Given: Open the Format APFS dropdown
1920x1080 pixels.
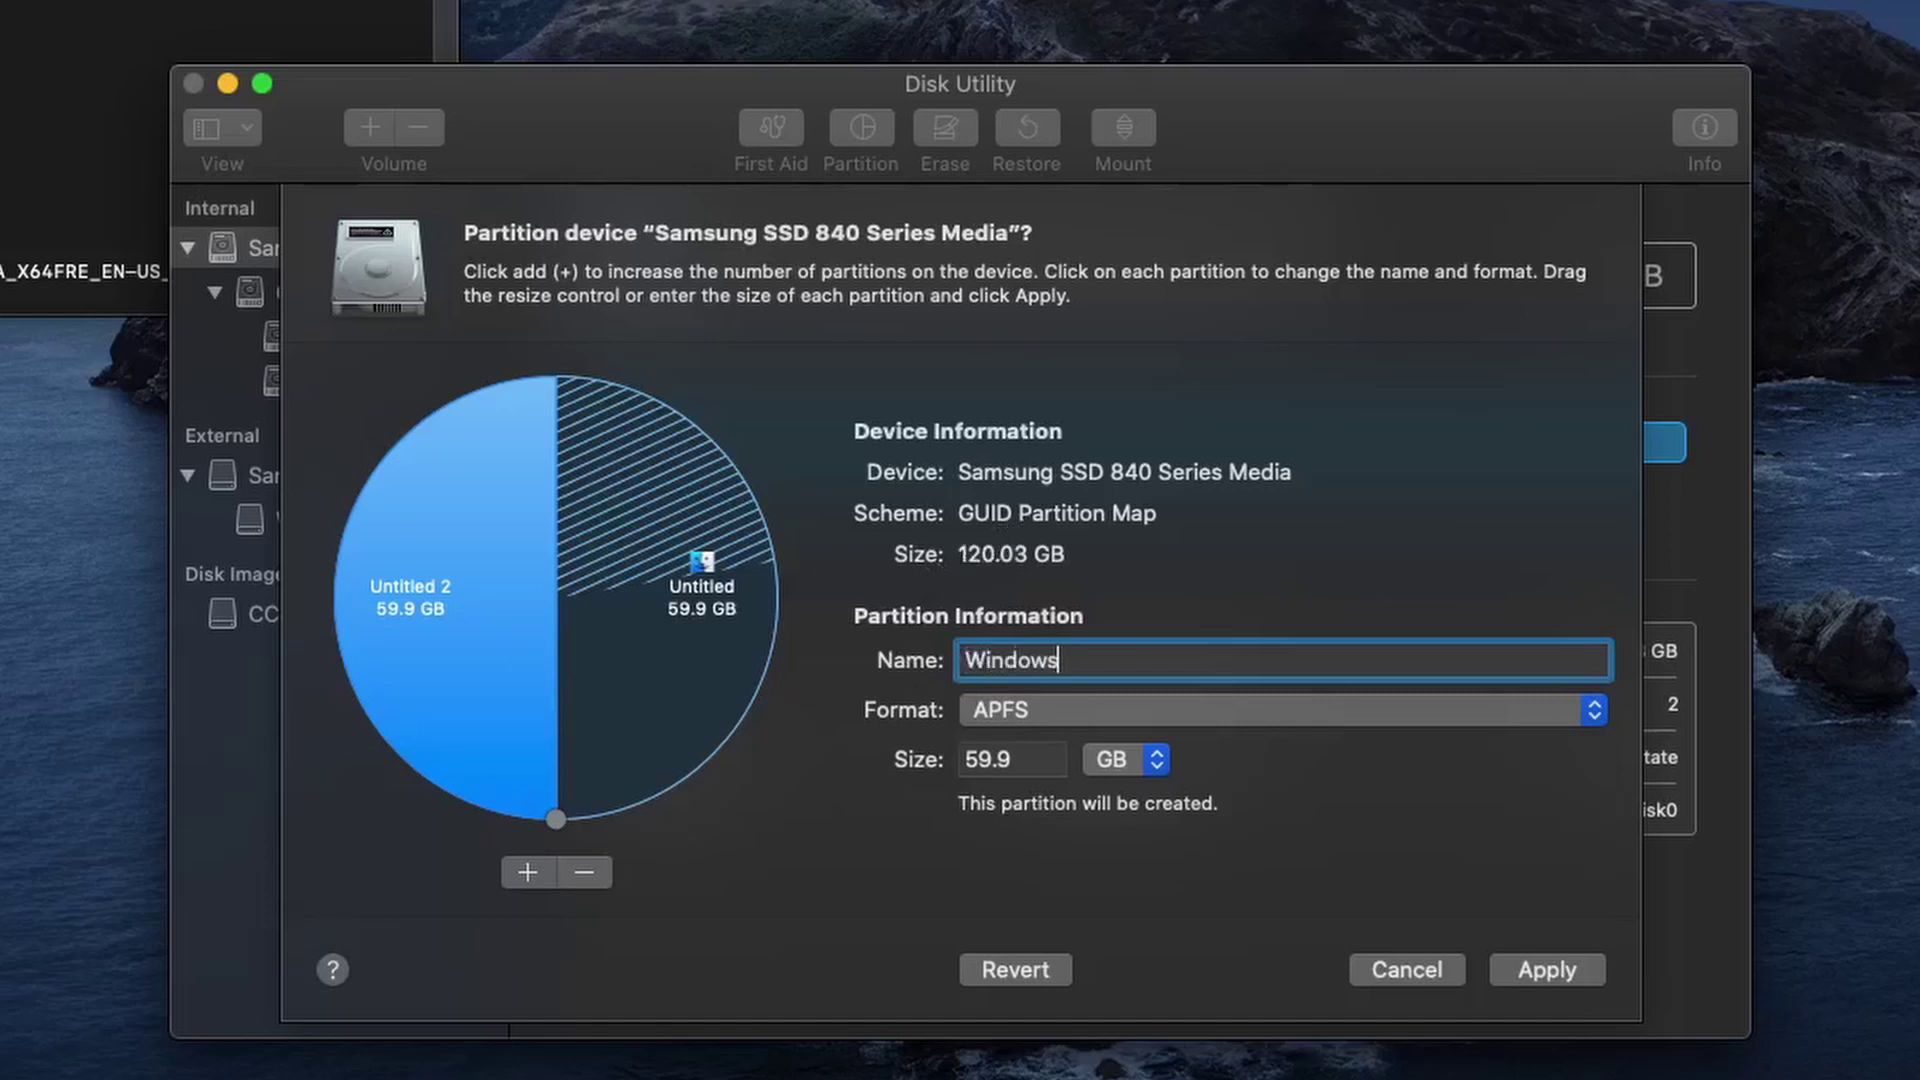Looking at the screenshot, I should tap(1283, 710).
